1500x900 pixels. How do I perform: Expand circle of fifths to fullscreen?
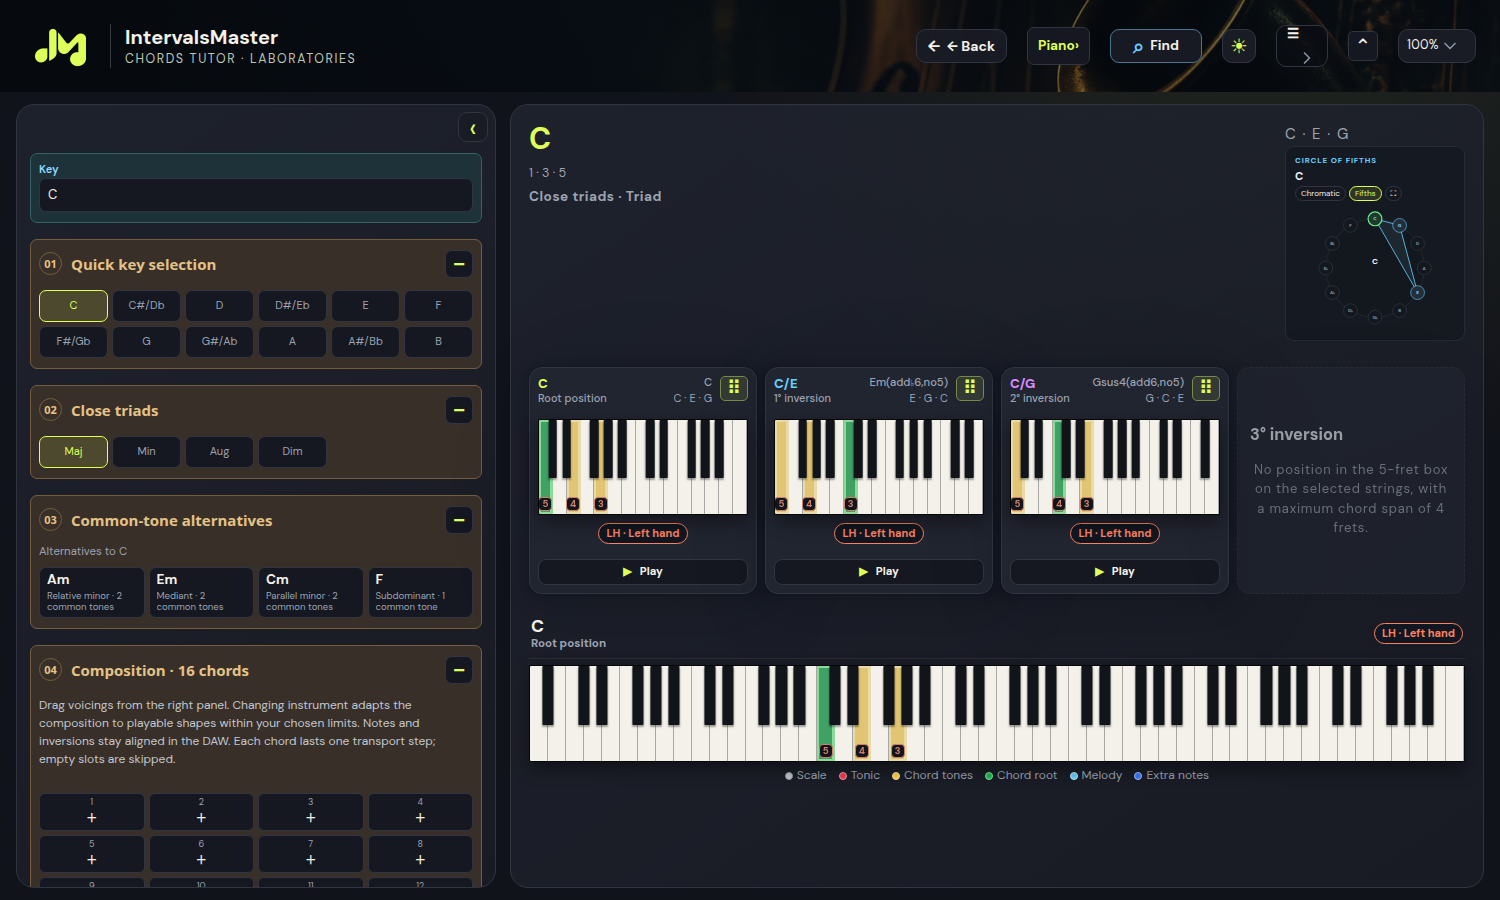[x=1393, y=193]
